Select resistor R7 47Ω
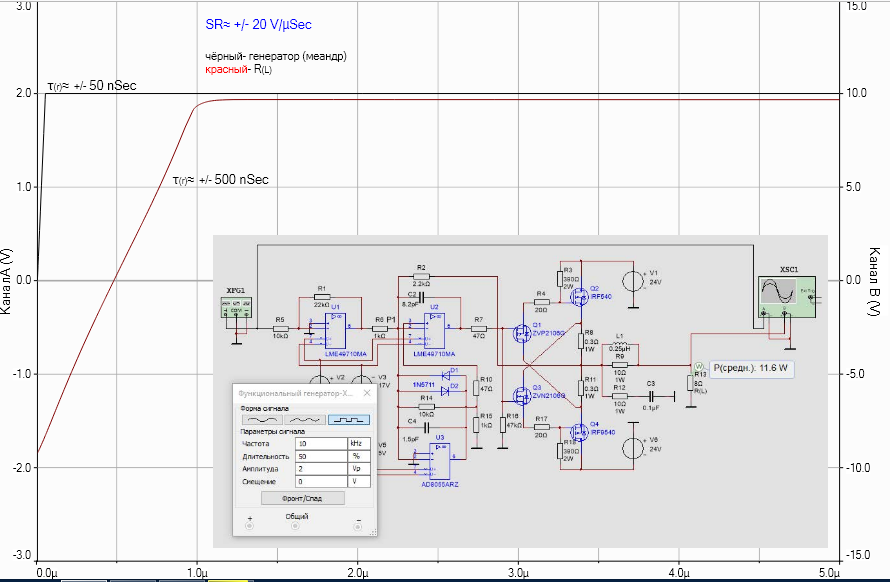Viewport: 890px width, 582px height. click(x=479, y=328)
